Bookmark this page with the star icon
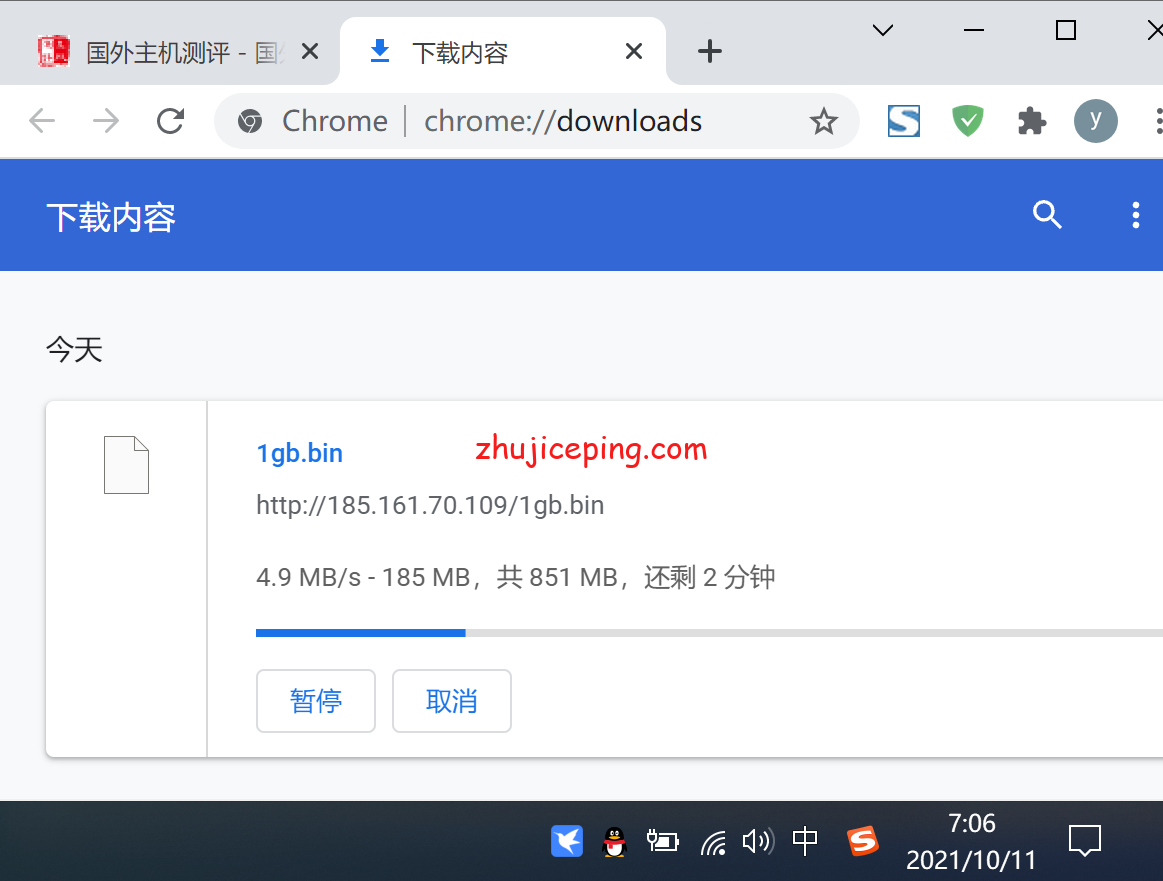Screen dimensions: 1163x881 pos(823,121)
